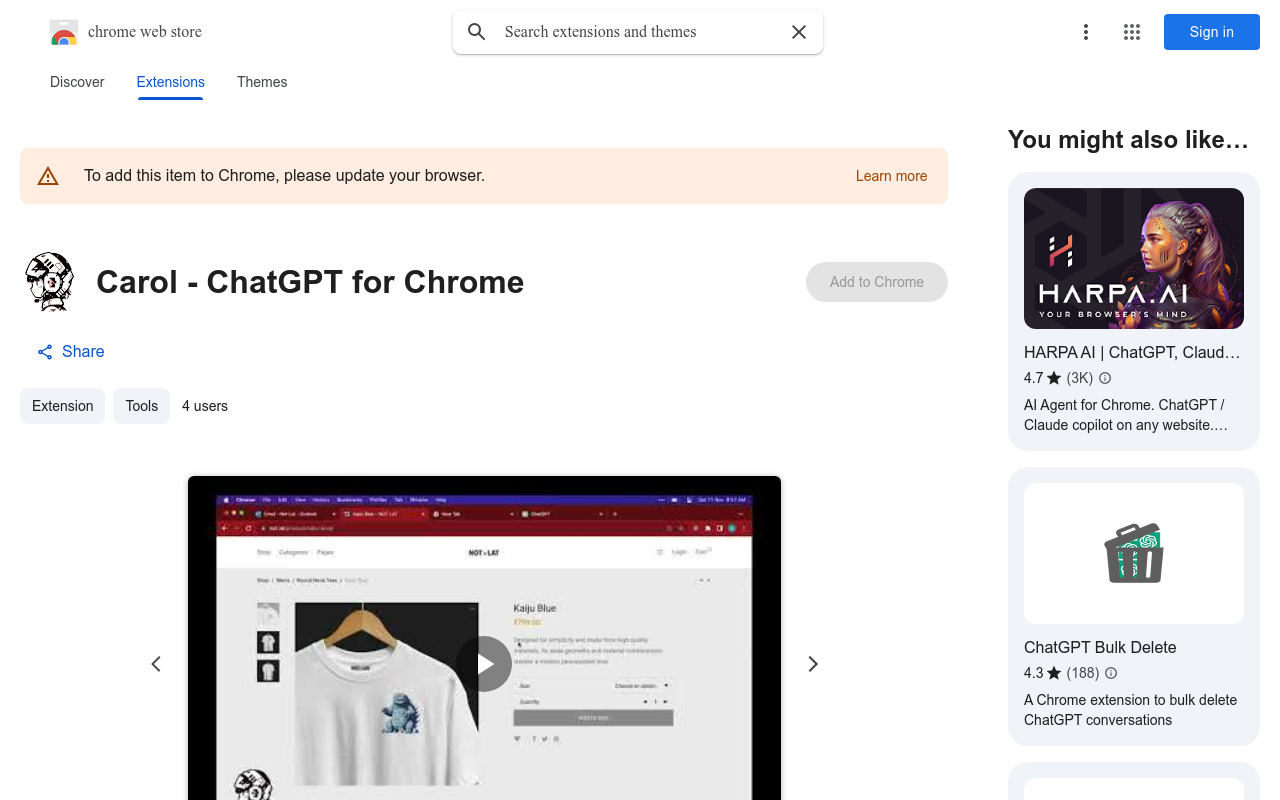Open the Tools category chip
1280x800 pixels.
(141, 406)
